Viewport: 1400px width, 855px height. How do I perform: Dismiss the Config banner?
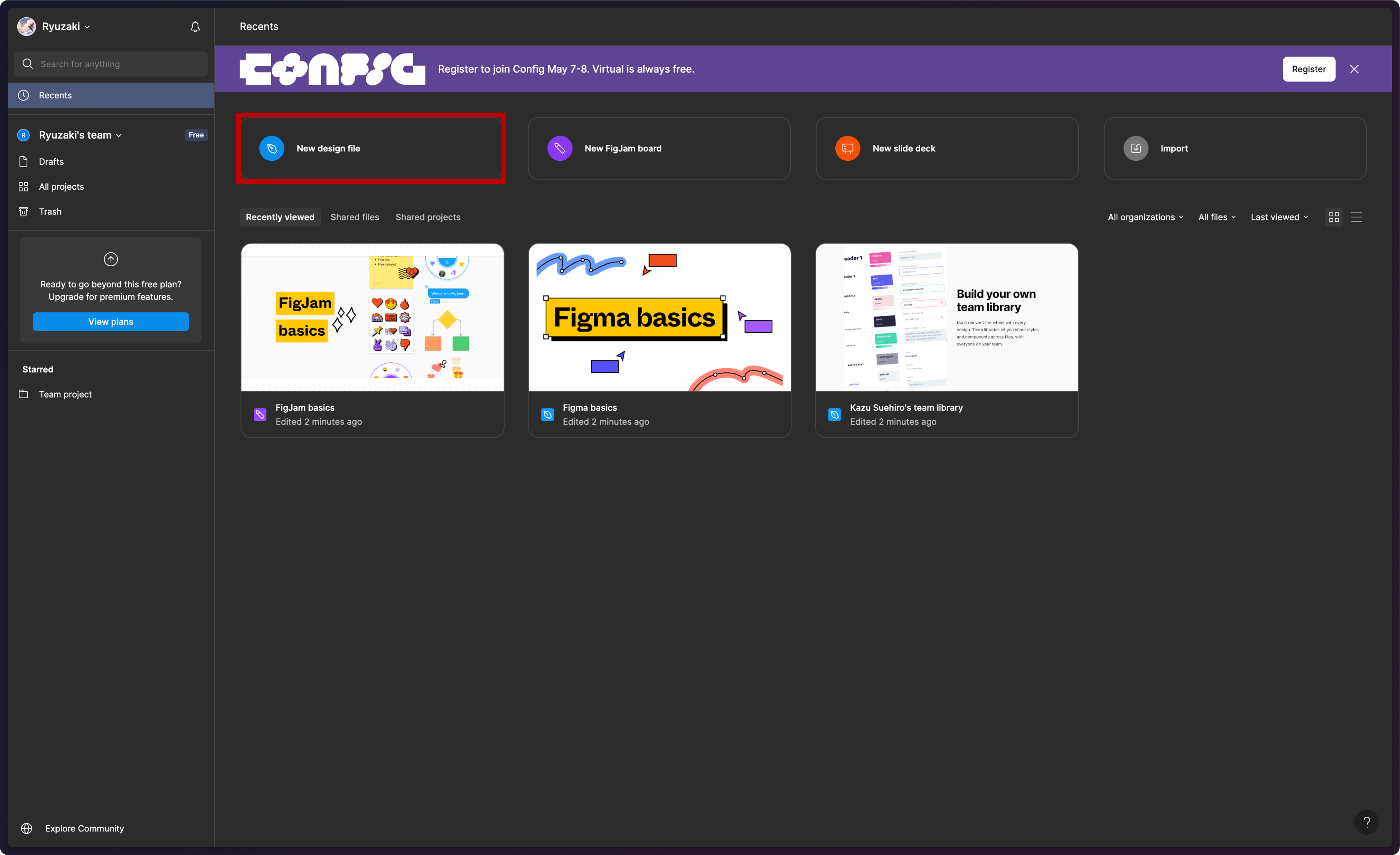[x=1354, y=69]
